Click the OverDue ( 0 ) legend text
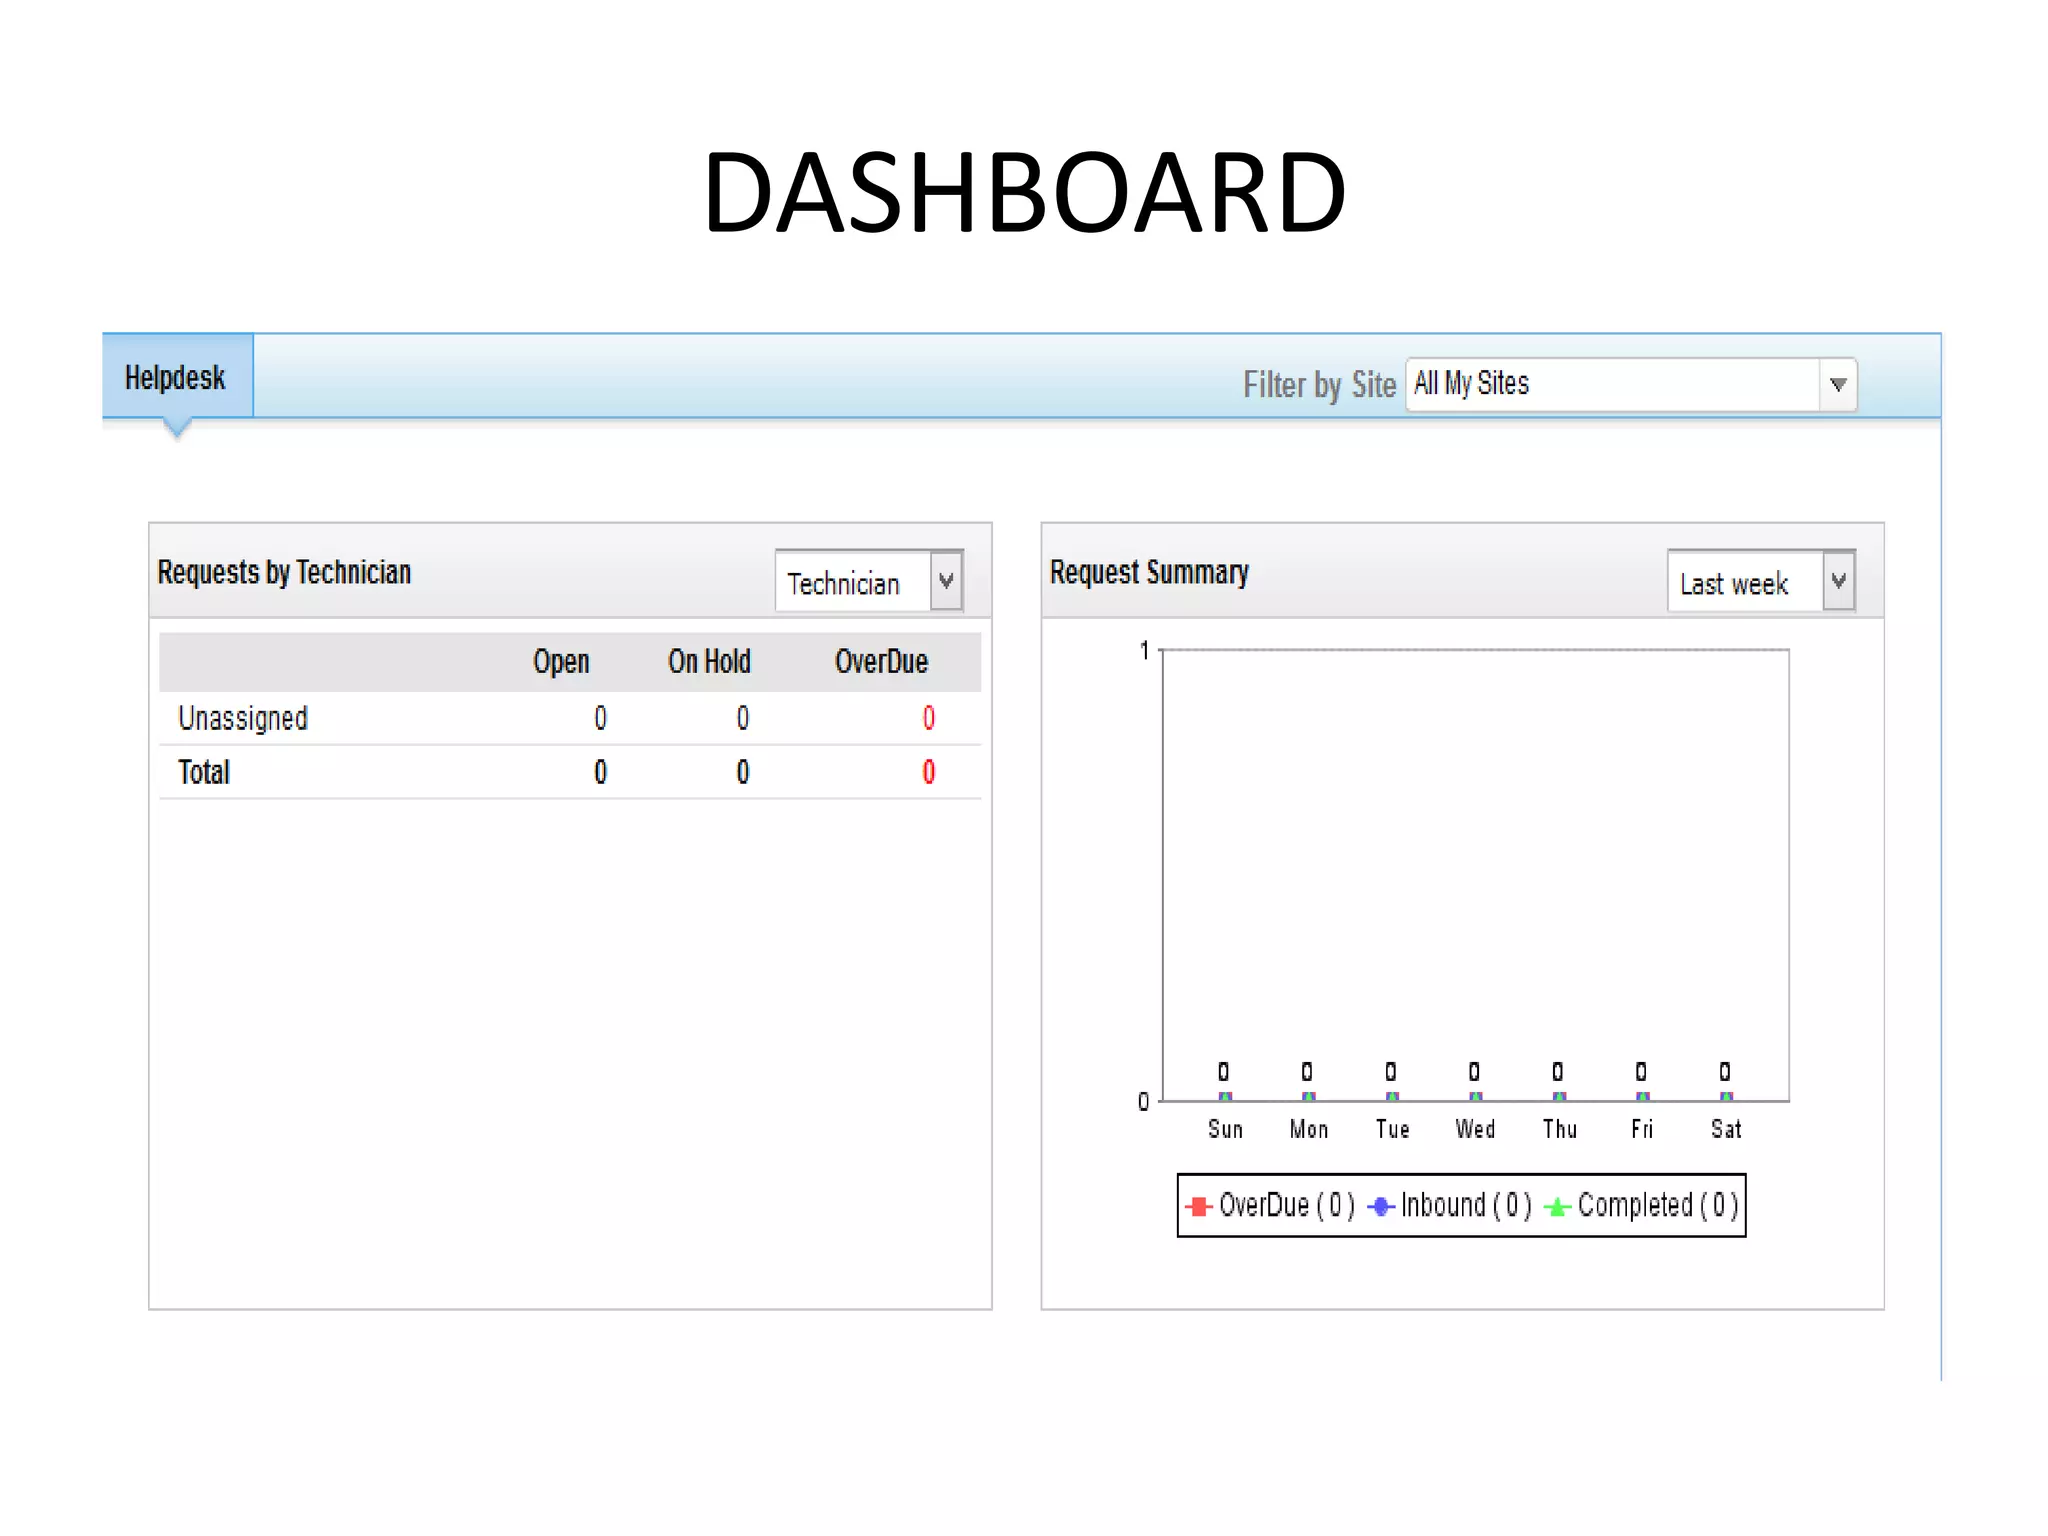 (x=1286, y=1206)
